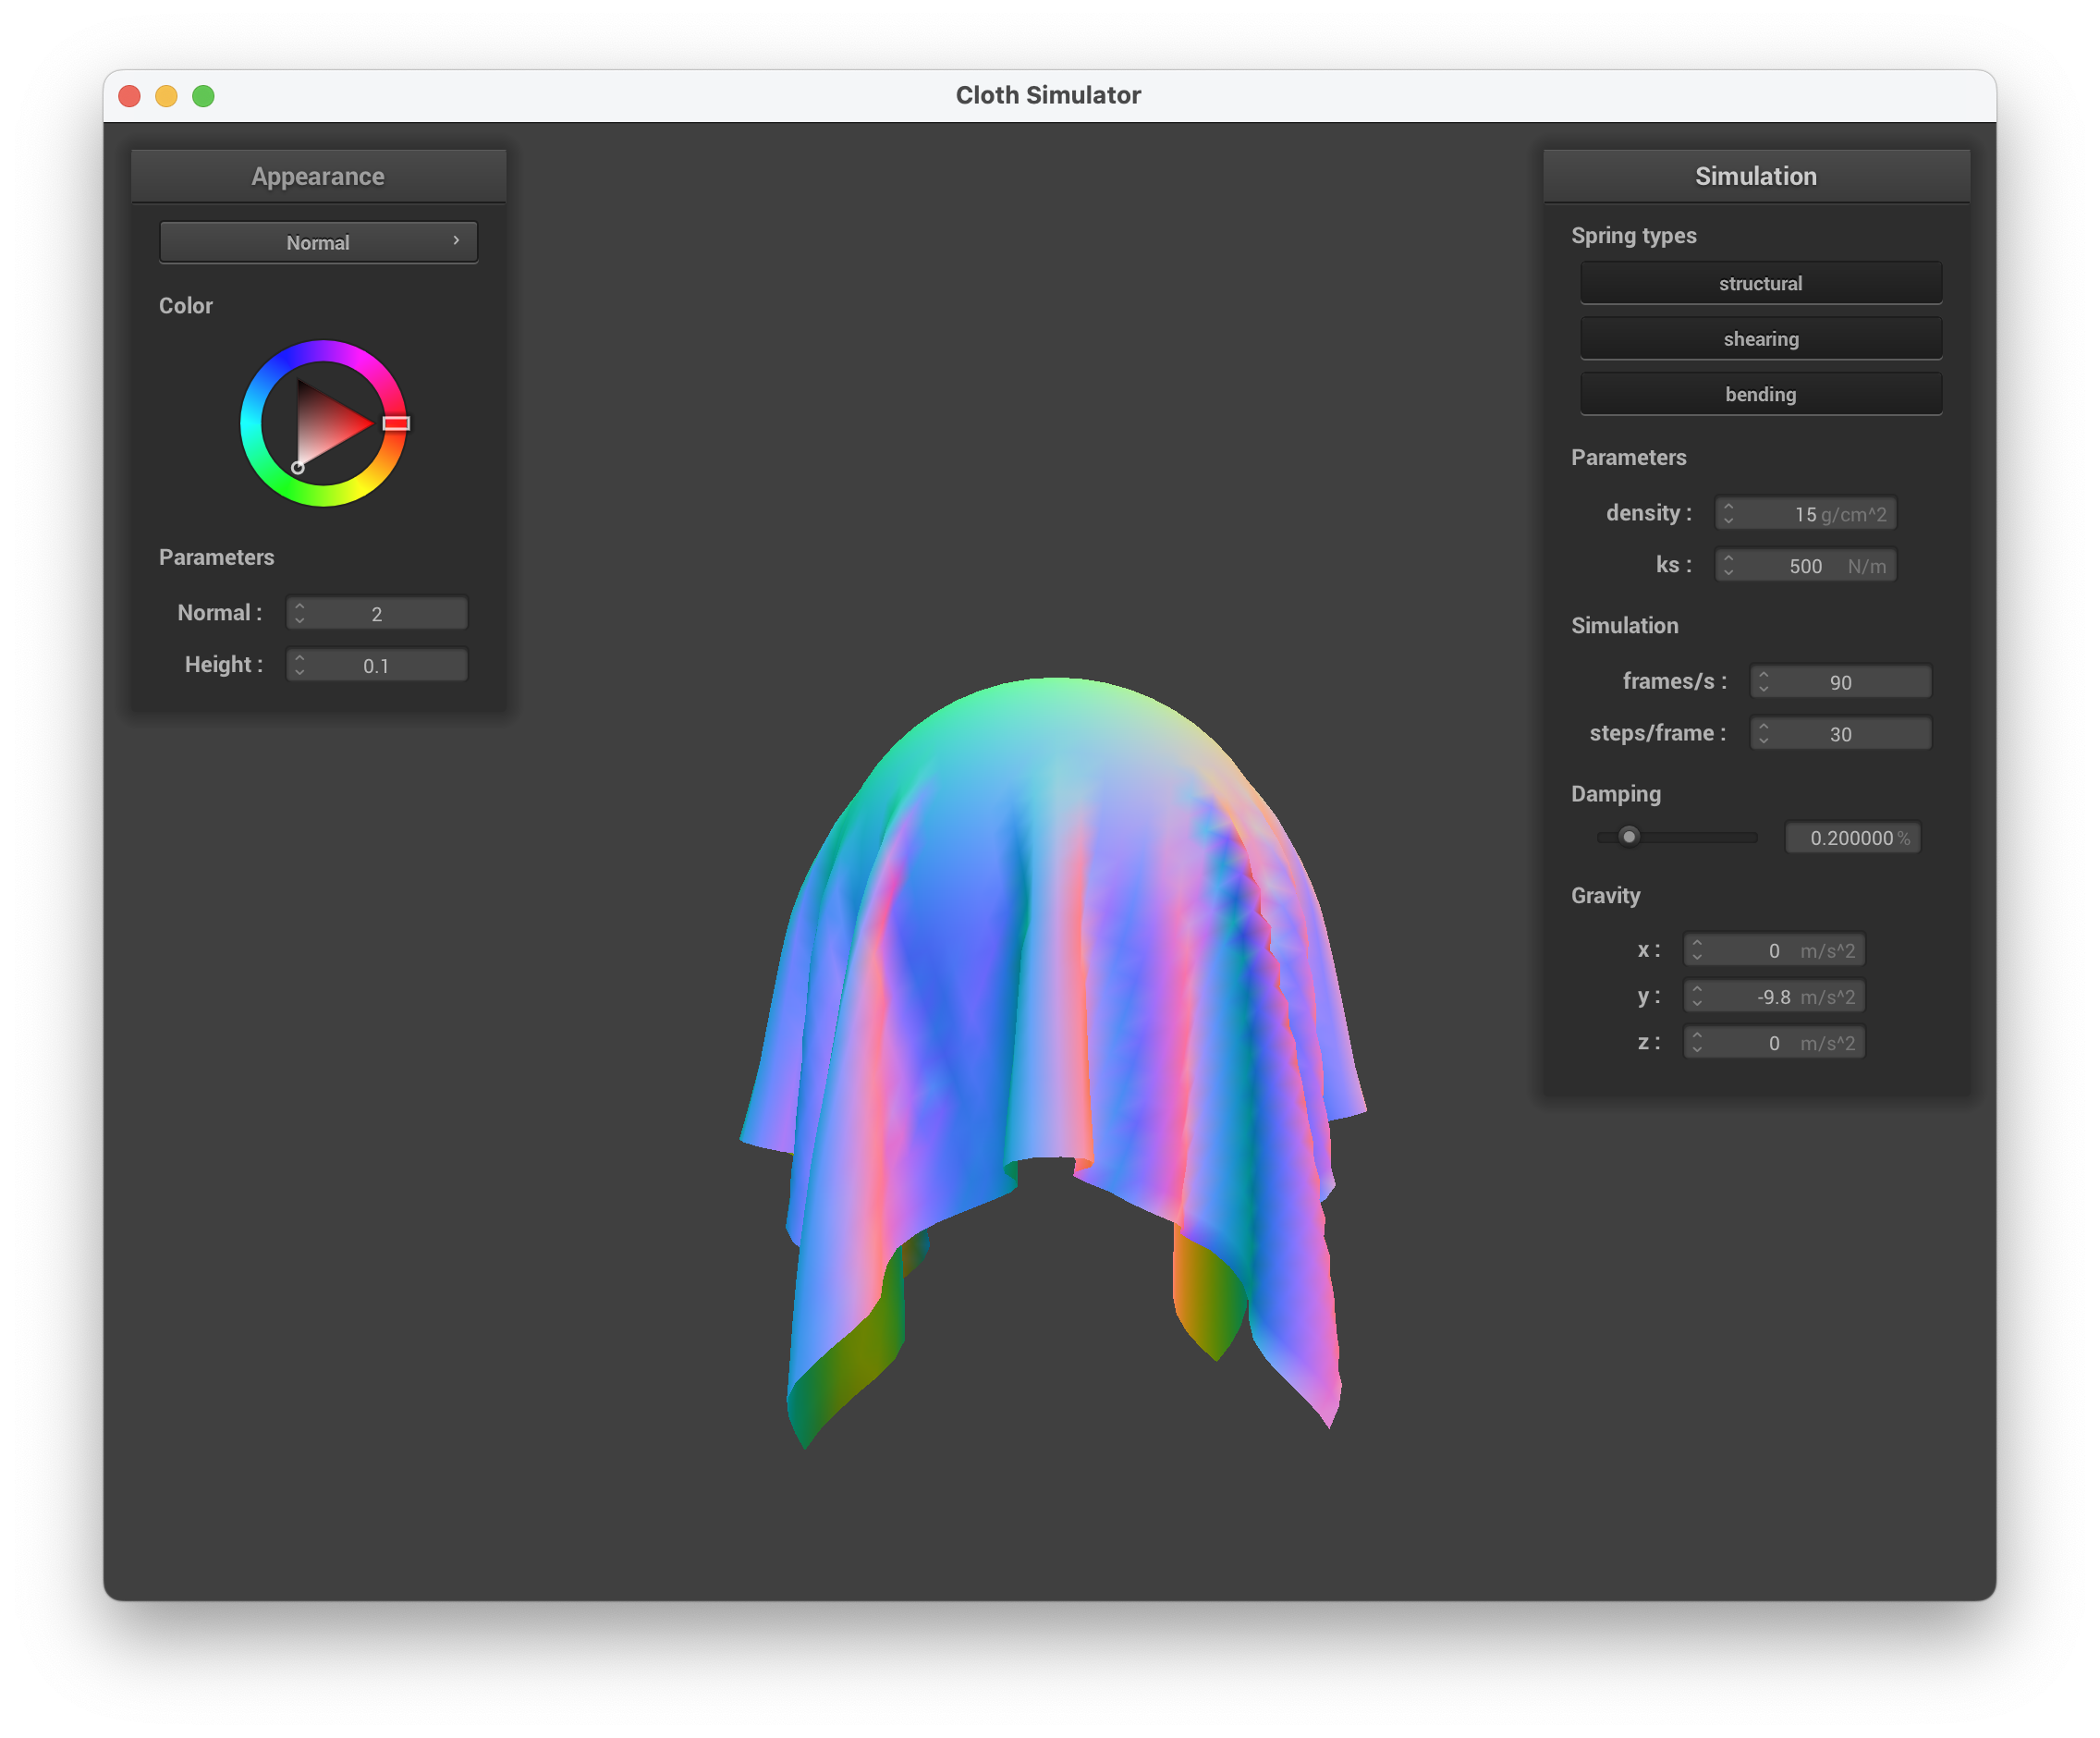Click the Simulation panel header

tap(1756, 176)
